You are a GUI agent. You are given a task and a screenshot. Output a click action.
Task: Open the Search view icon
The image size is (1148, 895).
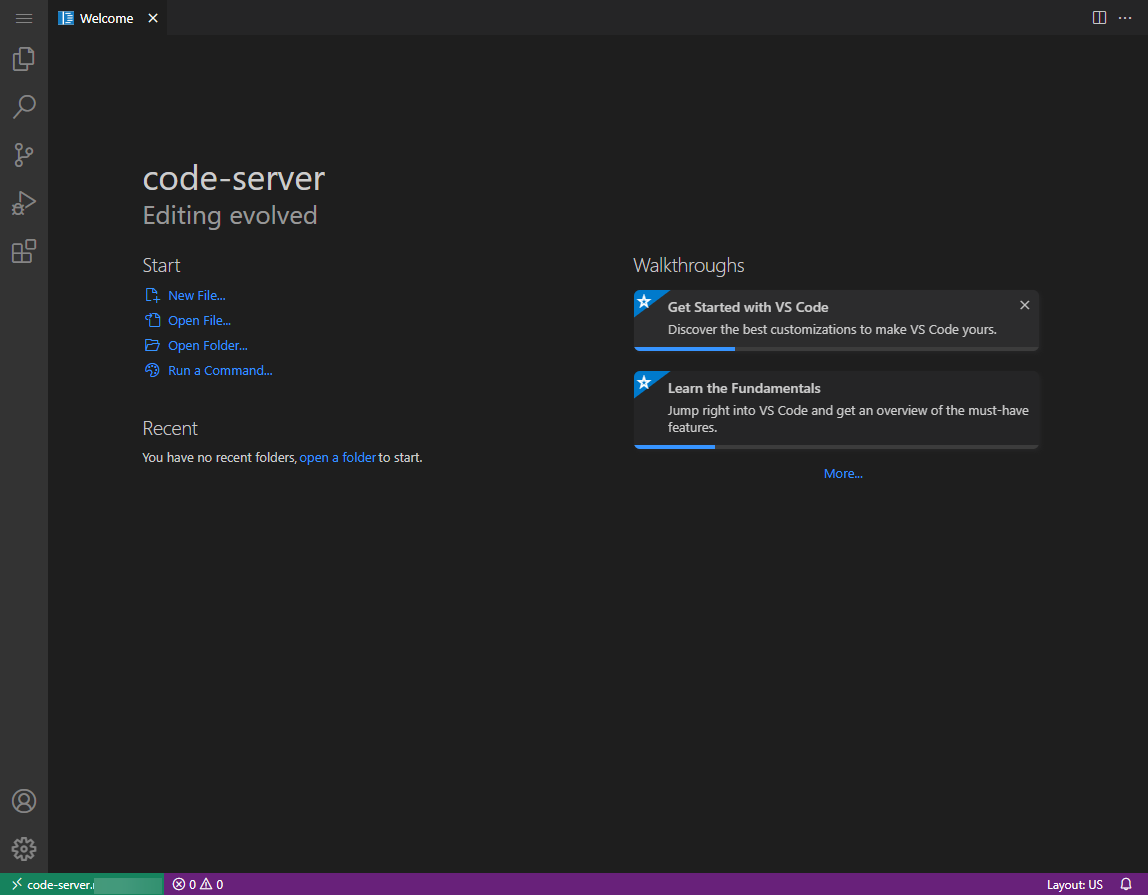point(24,107)
